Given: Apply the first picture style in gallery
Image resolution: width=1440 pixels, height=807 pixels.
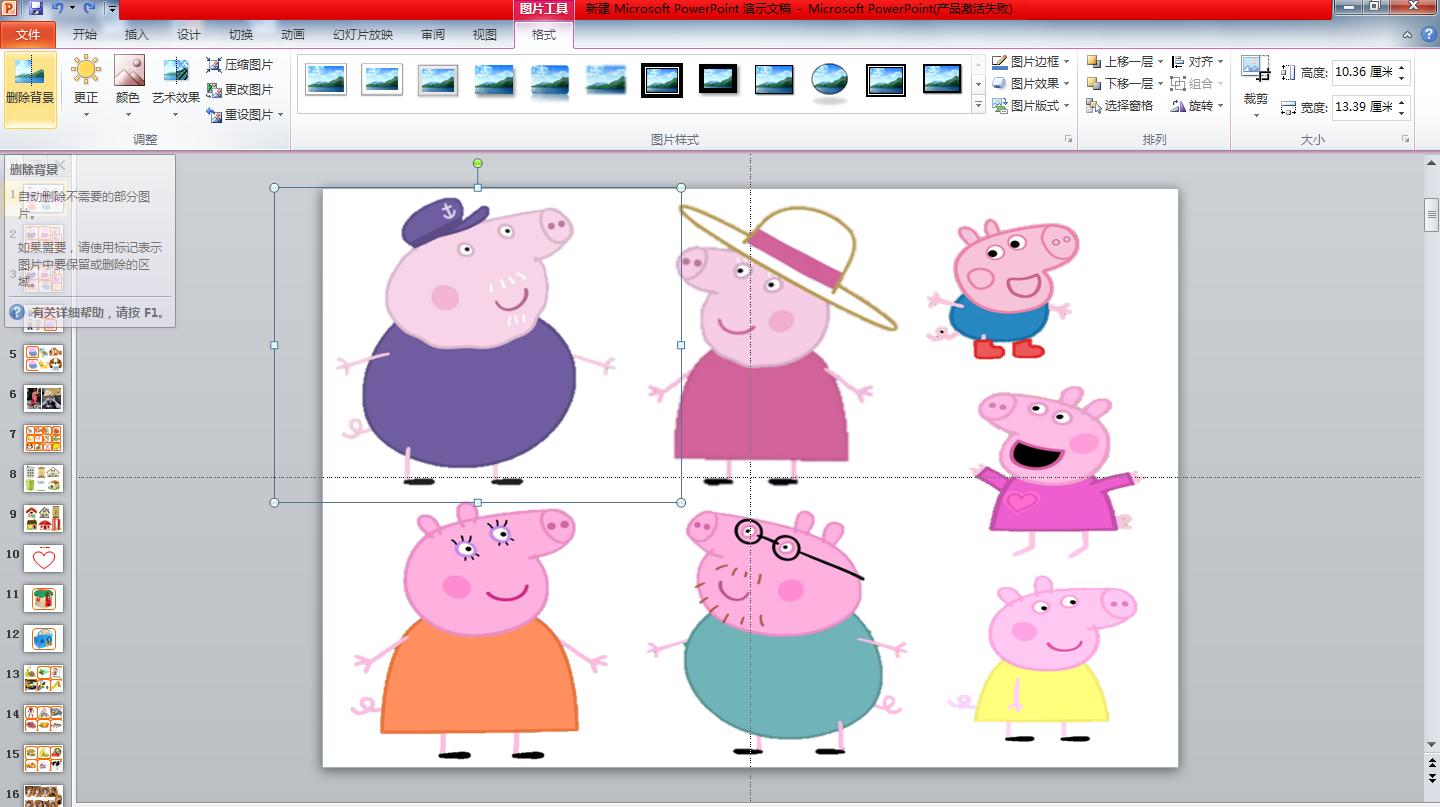Looking at the screenshot, I should pyautogui.click(x=326, y=80).
